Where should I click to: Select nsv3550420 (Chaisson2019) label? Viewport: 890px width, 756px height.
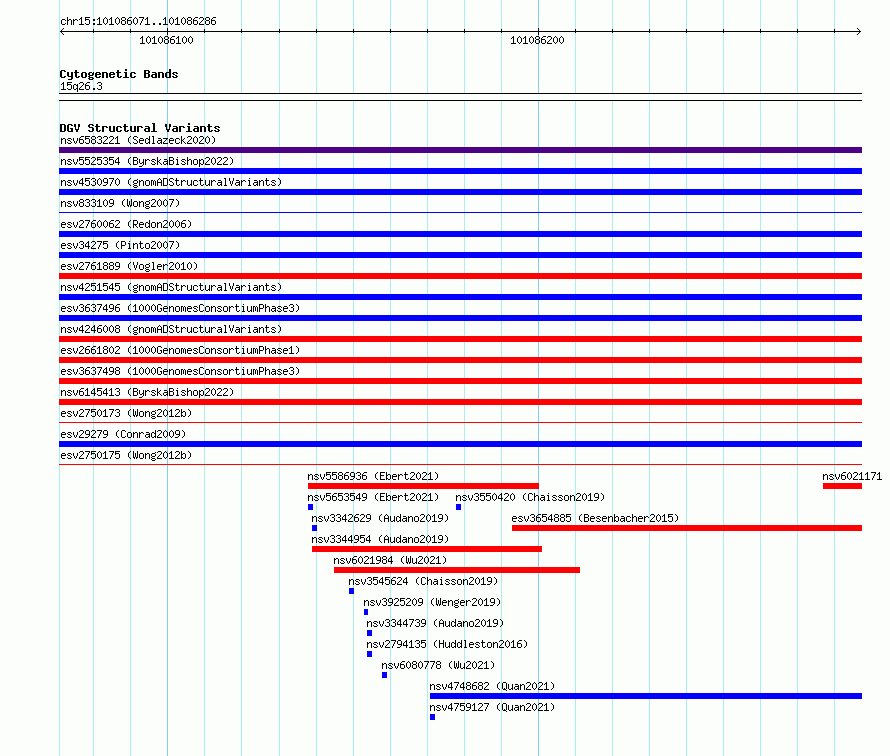pyautogui.click(x=530, y=497)
